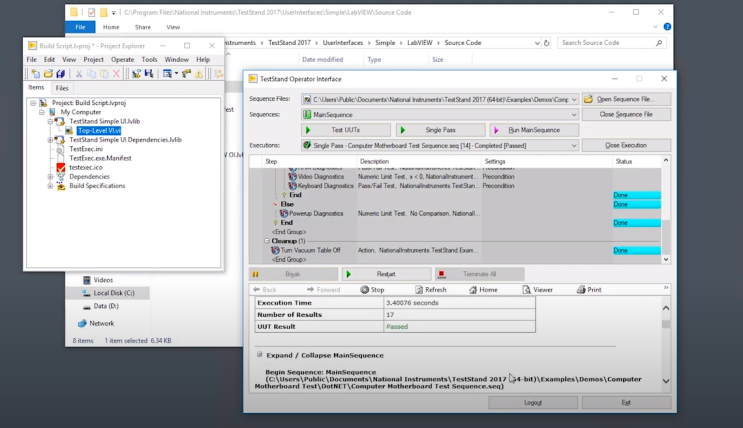Screen dimensions: 743x428
Task: Click New Project icon in Project Explorer toolbar
Action: [x=36, y=73]
